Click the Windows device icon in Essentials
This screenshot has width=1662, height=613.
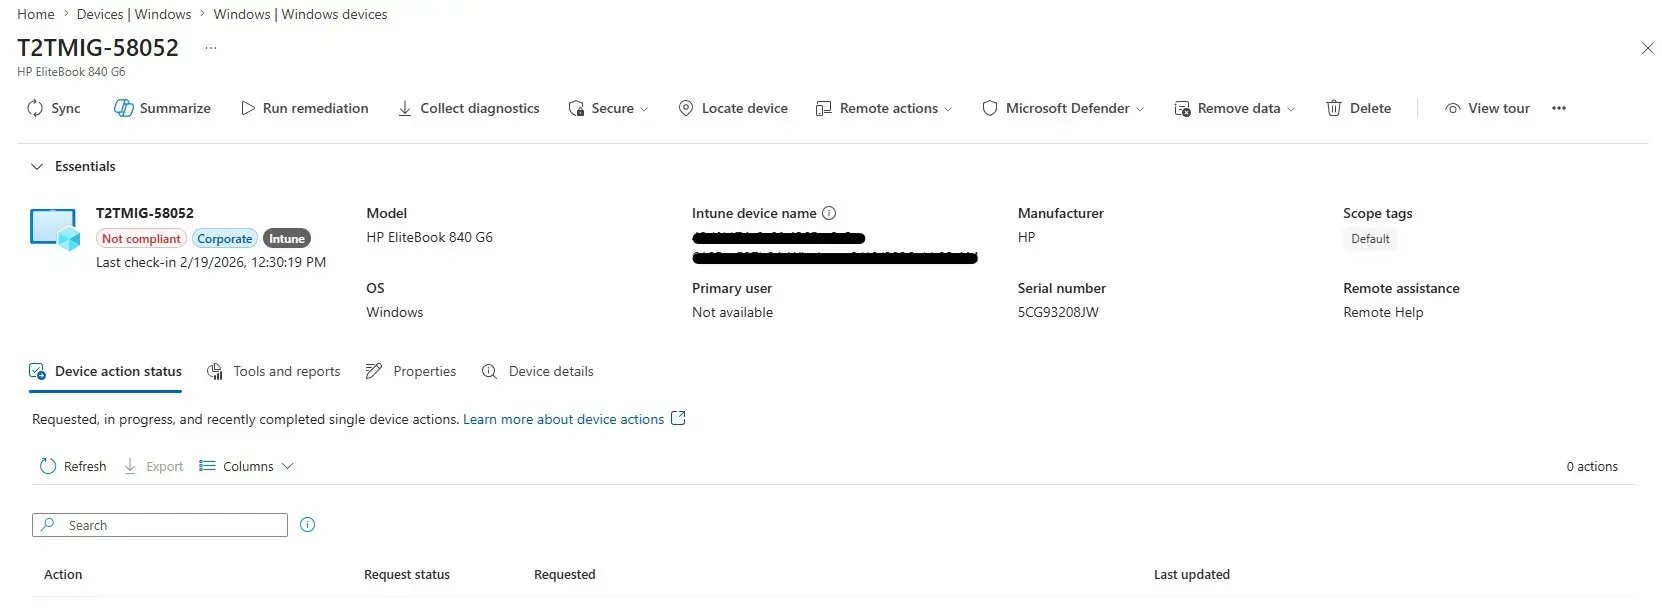[55, 229]
